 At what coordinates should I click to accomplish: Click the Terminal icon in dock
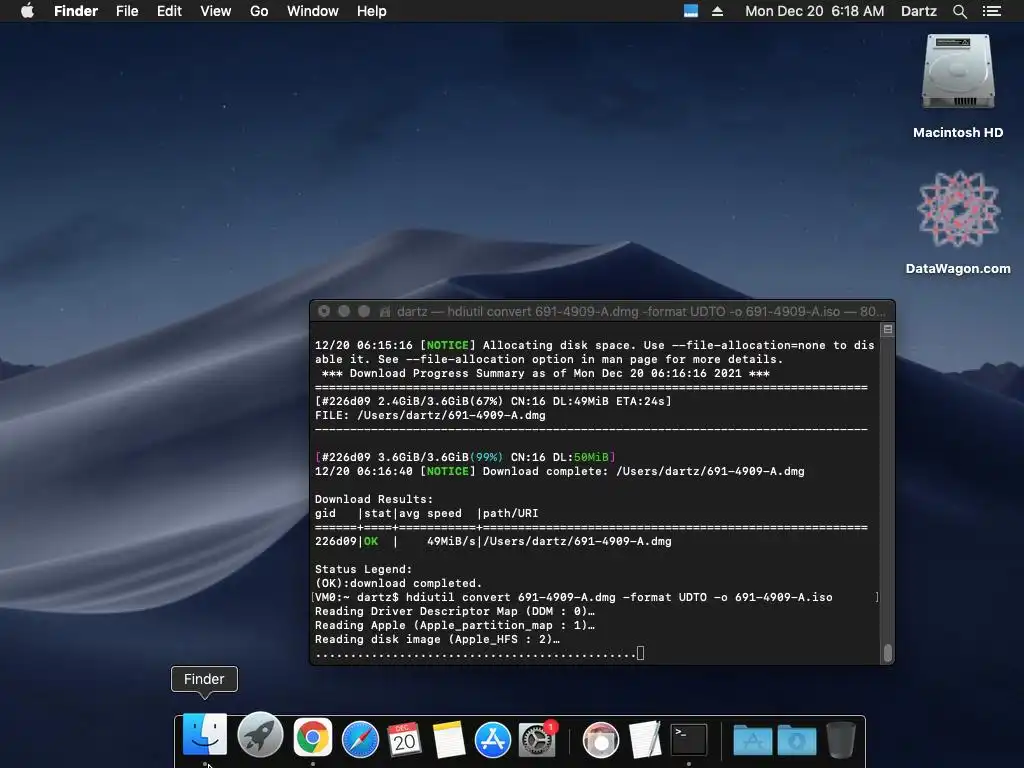[x=689, y=740]
